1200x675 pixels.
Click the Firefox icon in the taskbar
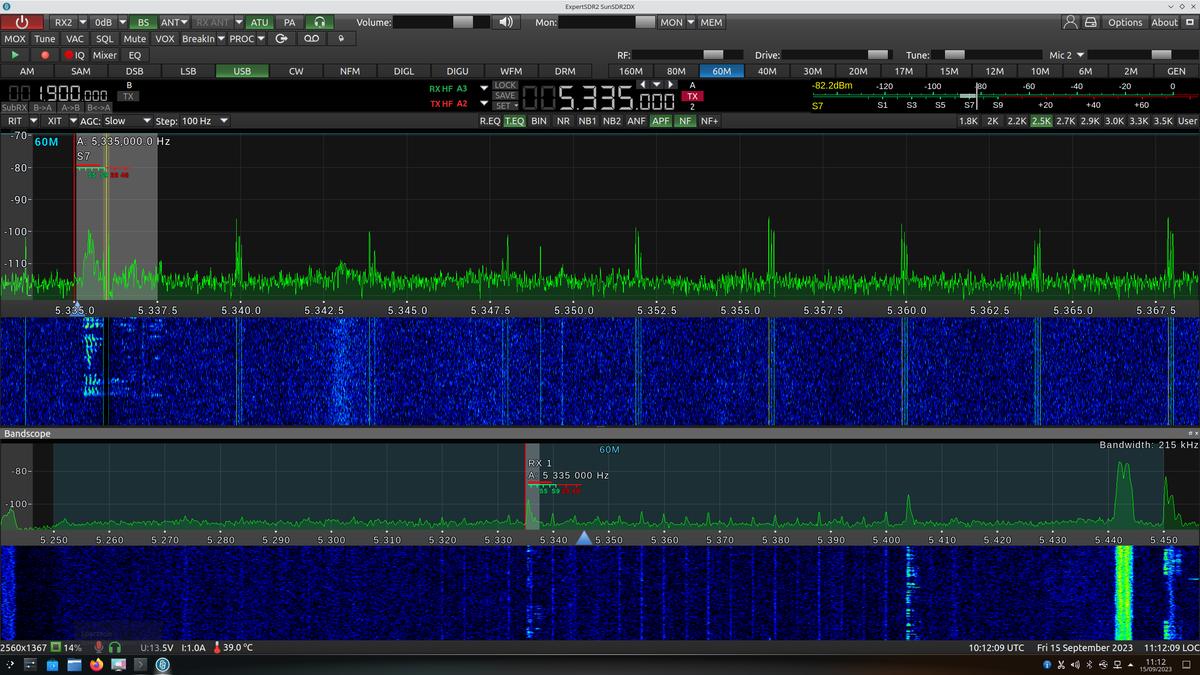coord(97,664)
